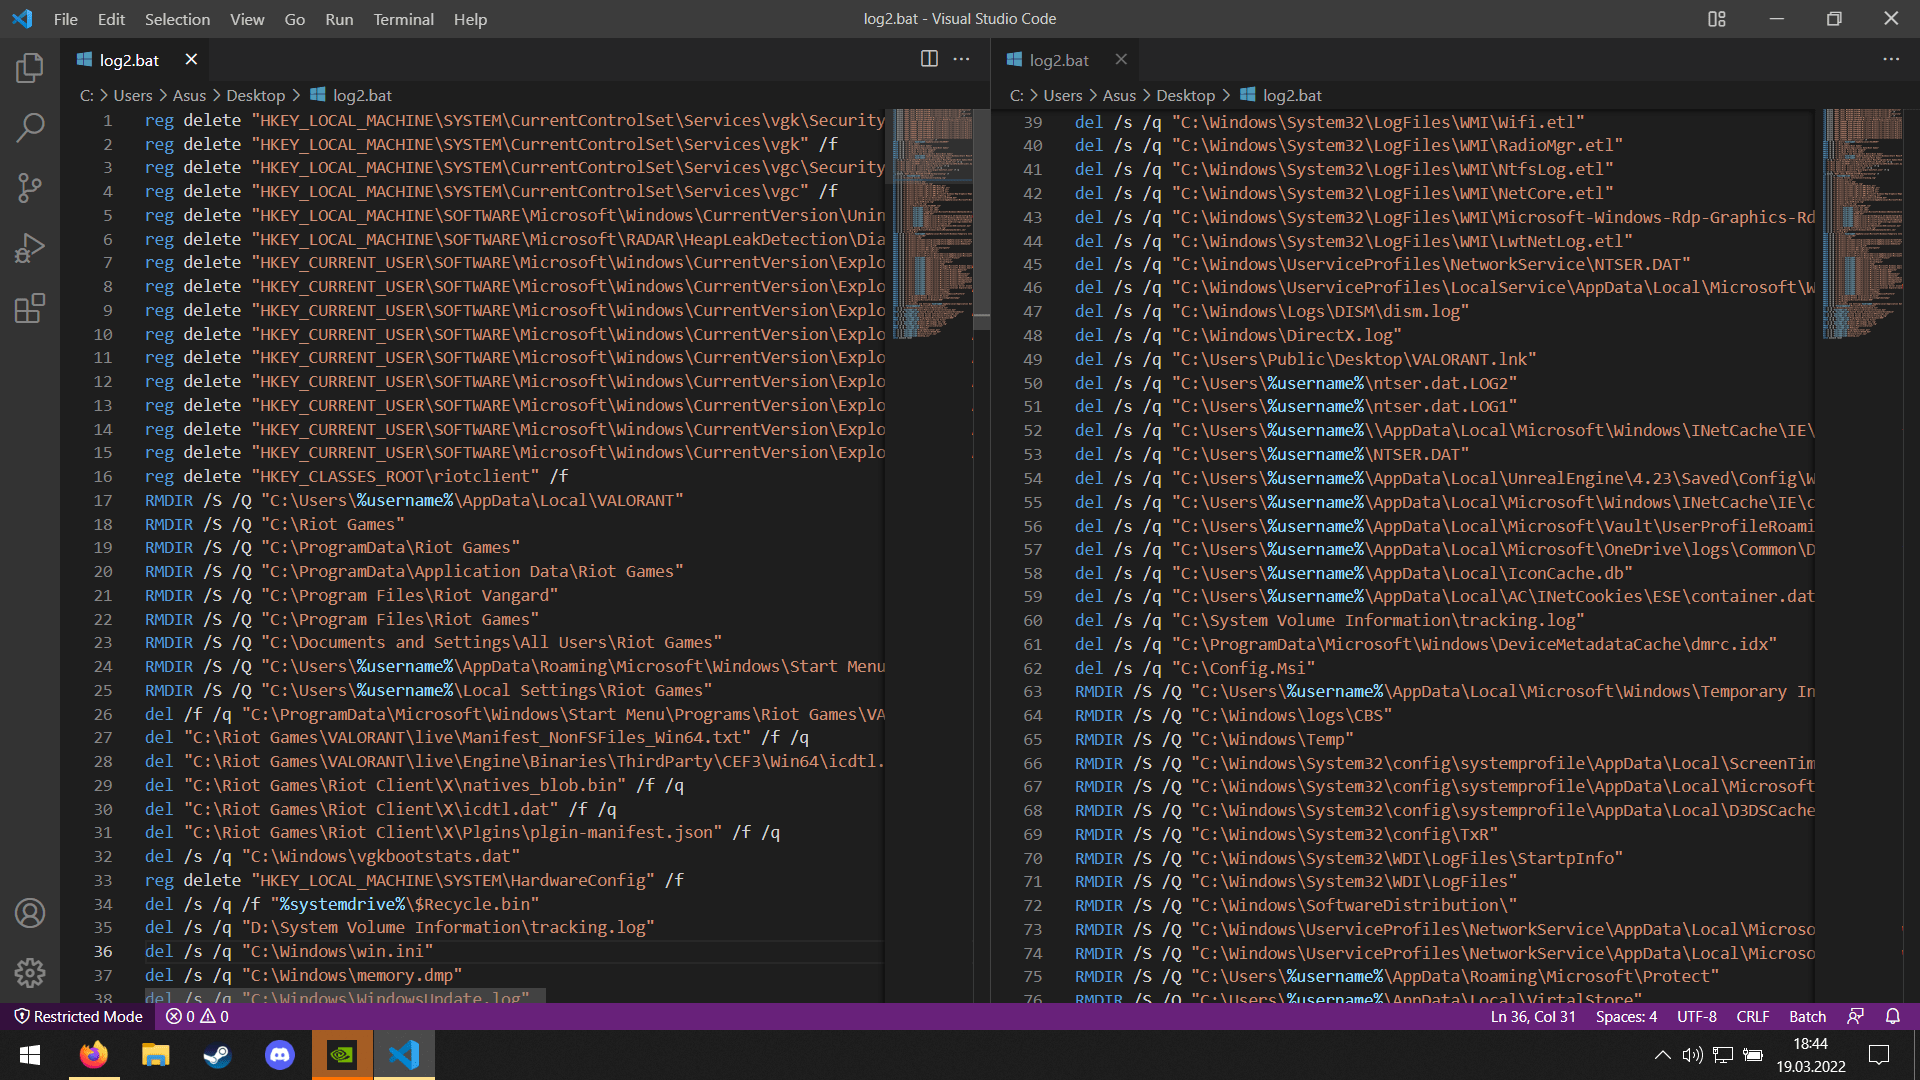Open the Selection menu
This screenshot has width=1920, height=1080.
point(177,19)
